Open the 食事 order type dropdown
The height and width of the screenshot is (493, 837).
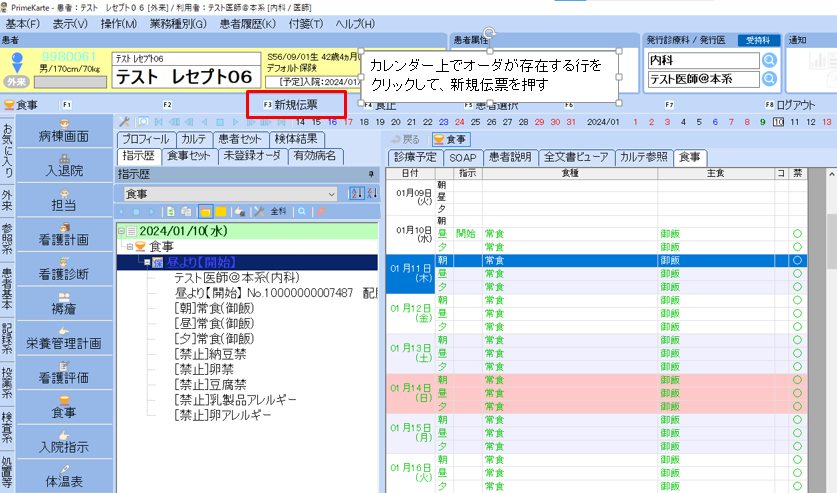(x=230, y=193)
